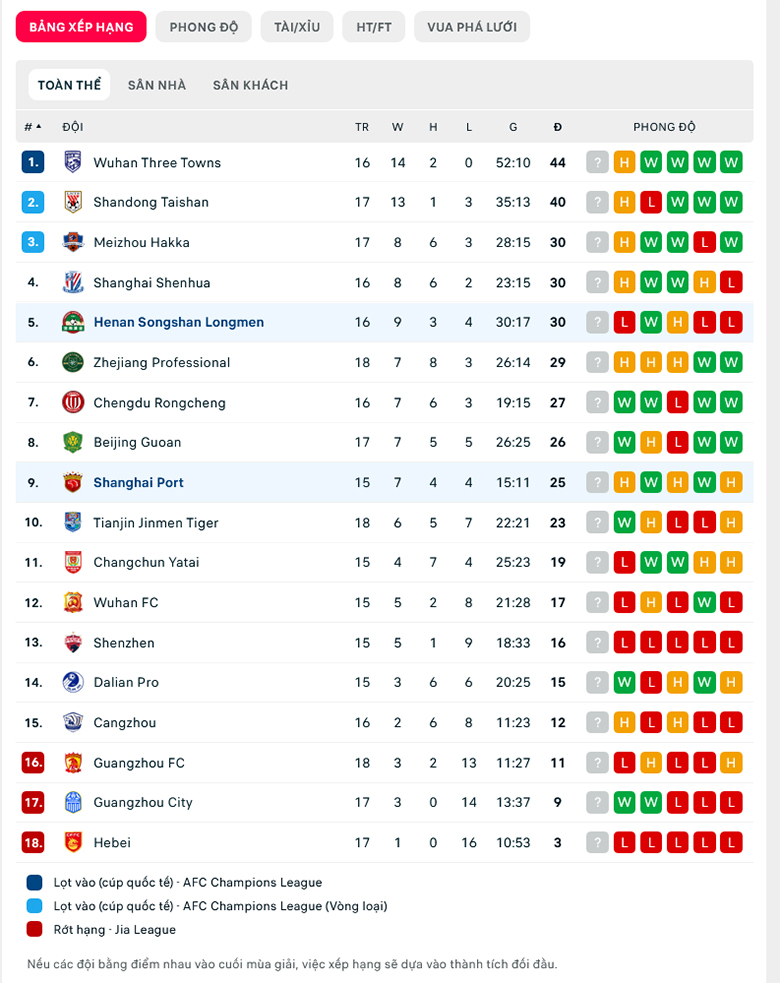Click the Meizhou Hakka team badge

pos(73,242)
